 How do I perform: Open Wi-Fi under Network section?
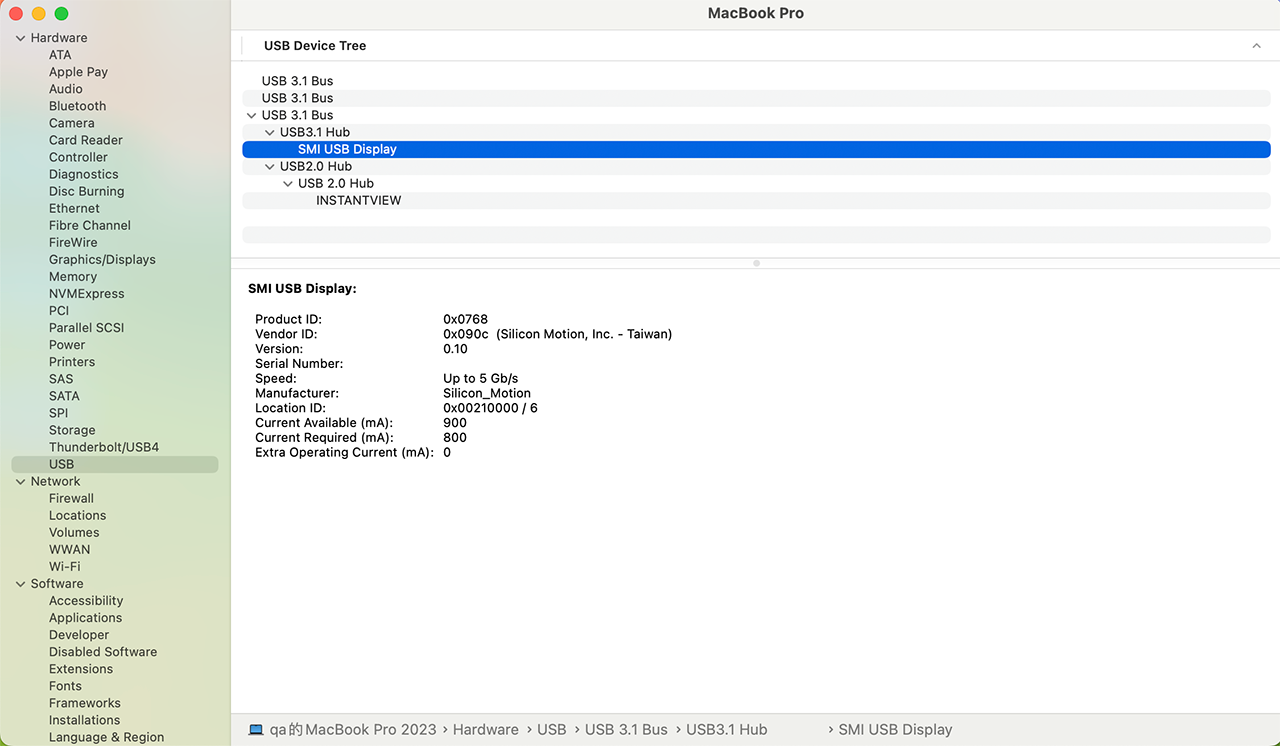pos(64,566)
